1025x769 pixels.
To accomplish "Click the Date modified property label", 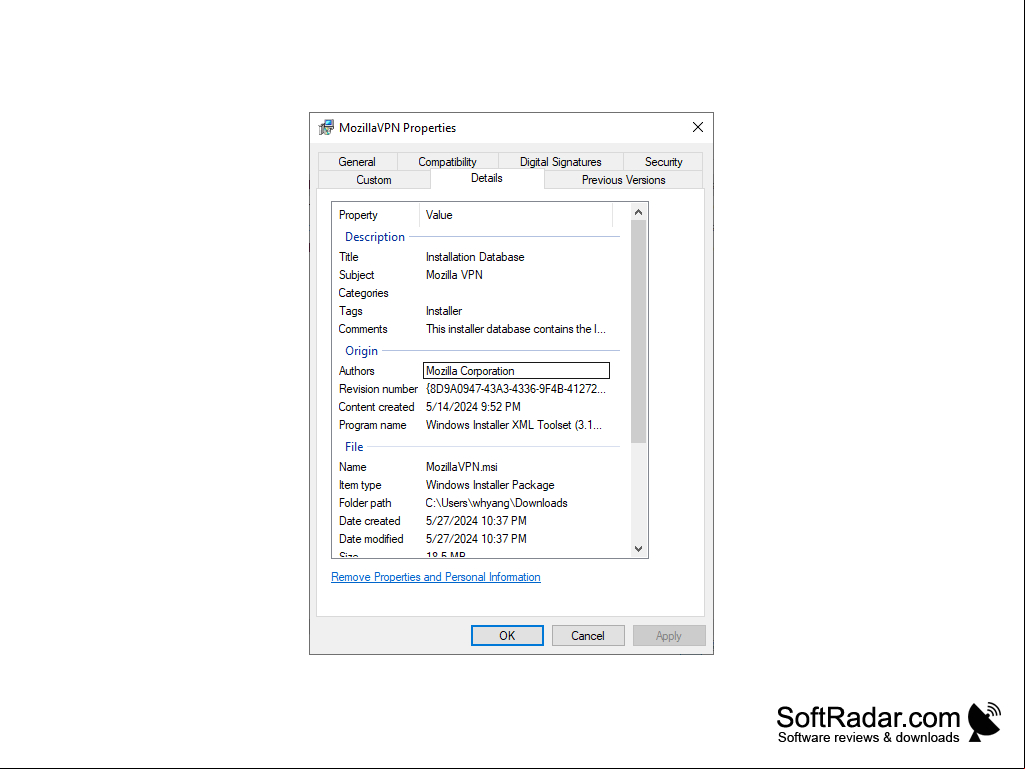I will (371, 539).
